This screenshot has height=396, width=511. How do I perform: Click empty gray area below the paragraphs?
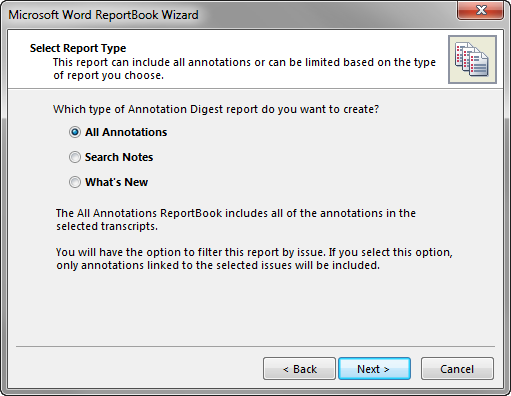(x=255, y=308)
